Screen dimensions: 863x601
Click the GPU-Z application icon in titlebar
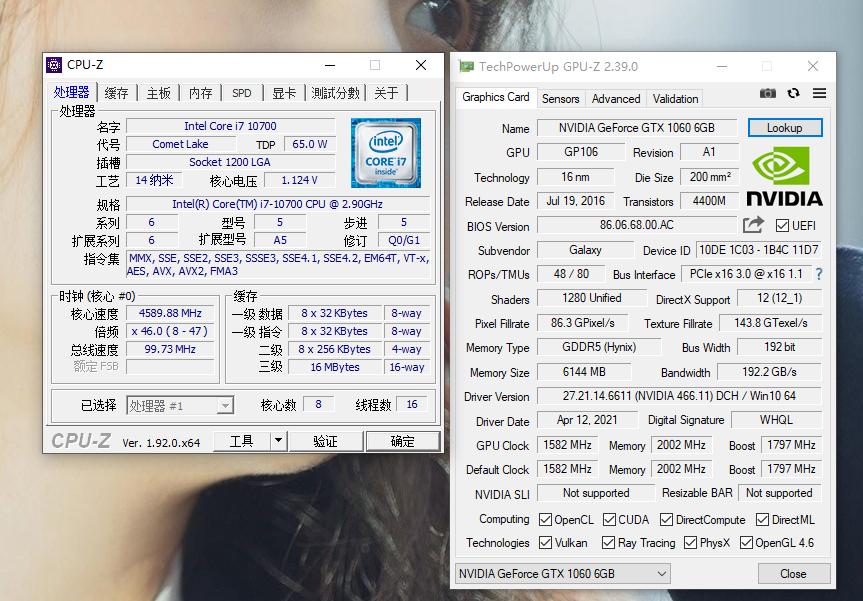pyautogui.click(x=466, y=64)
